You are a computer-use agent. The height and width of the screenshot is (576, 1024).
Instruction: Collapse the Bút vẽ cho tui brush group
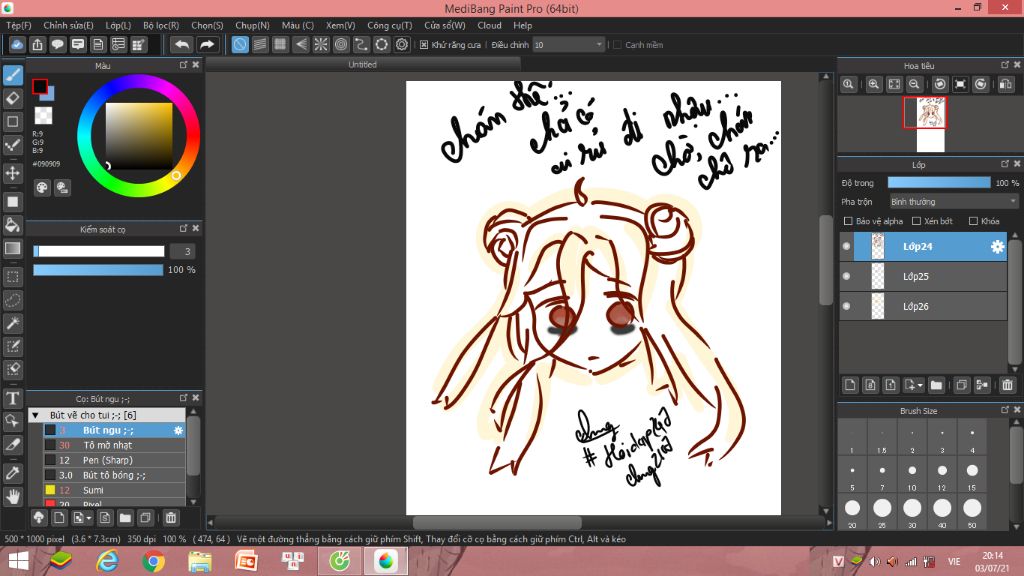point(35,415)
